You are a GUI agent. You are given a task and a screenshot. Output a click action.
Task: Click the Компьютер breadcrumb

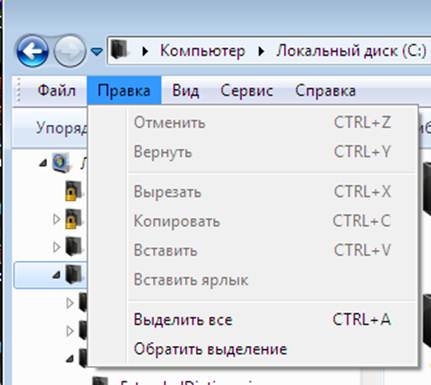click(x=203, y=51)
